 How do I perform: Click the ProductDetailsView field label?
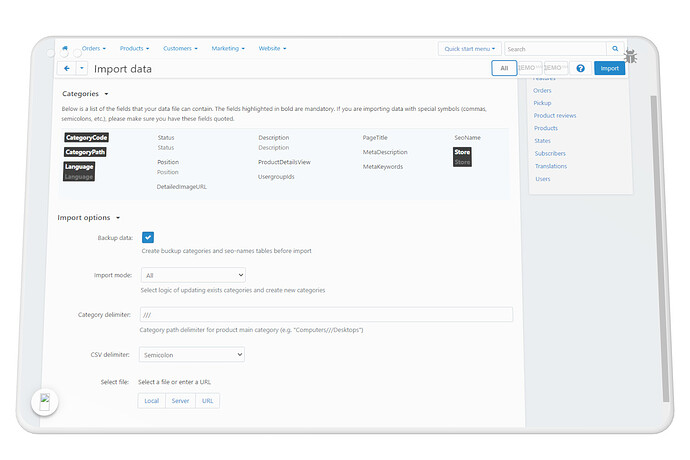[x=284, y=162]
